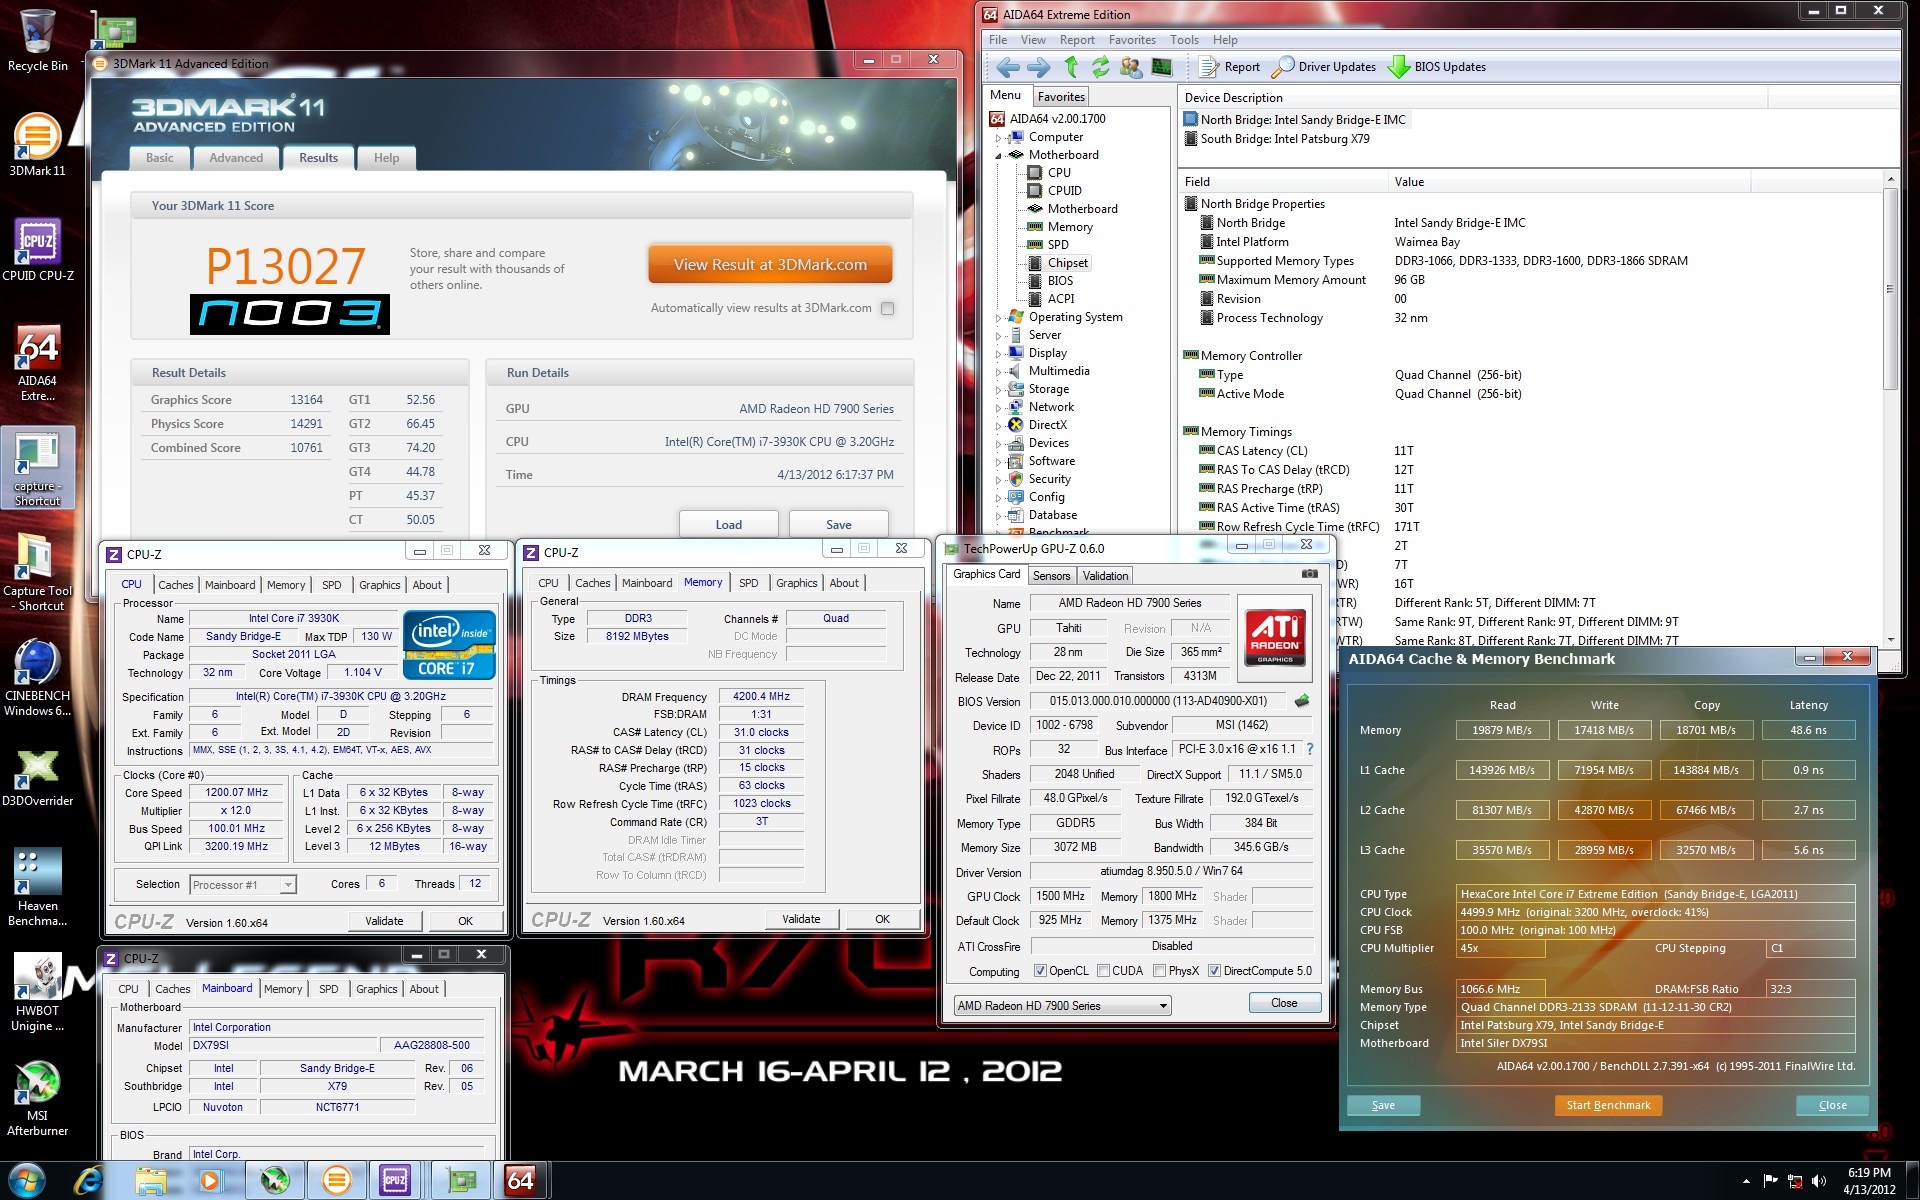Open the system monitor icon in AIDA64 toolbar
The image size is (1920, 1200).
[1162, 67]
